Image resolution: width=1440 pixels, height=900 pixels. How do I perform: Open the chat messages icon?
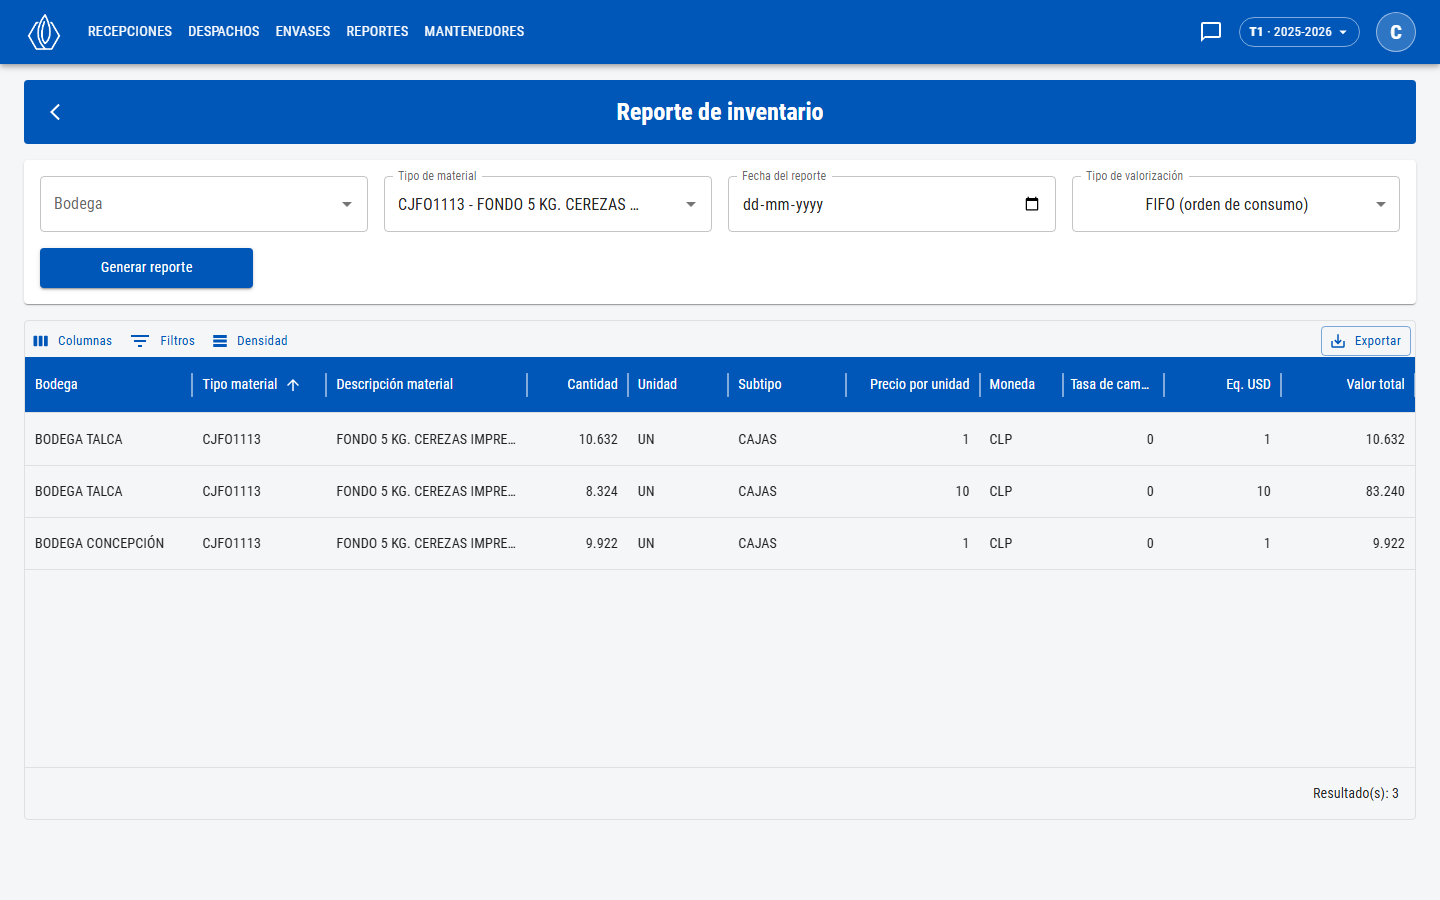coord(1211,32)
